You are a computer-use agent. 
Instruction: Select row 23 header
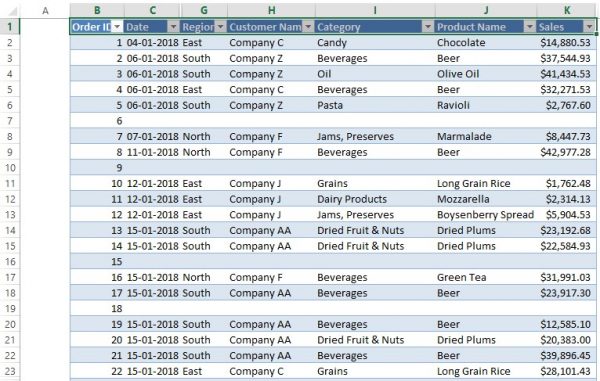click(x=10, y=371)
